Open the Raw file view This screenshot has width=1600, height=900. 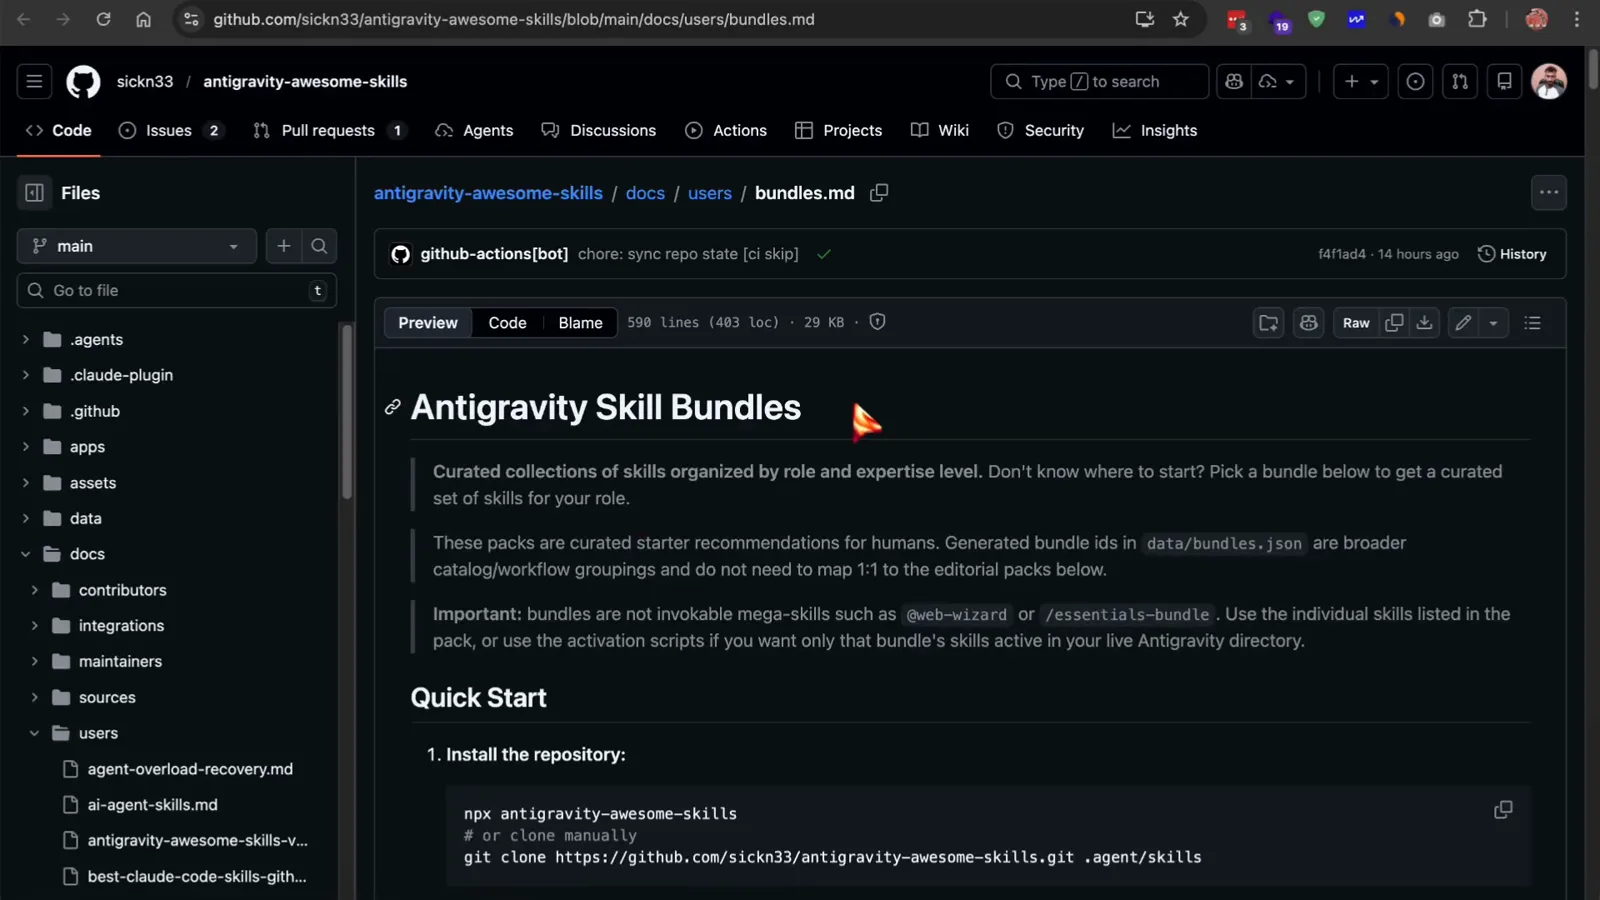click(1356, 322)
